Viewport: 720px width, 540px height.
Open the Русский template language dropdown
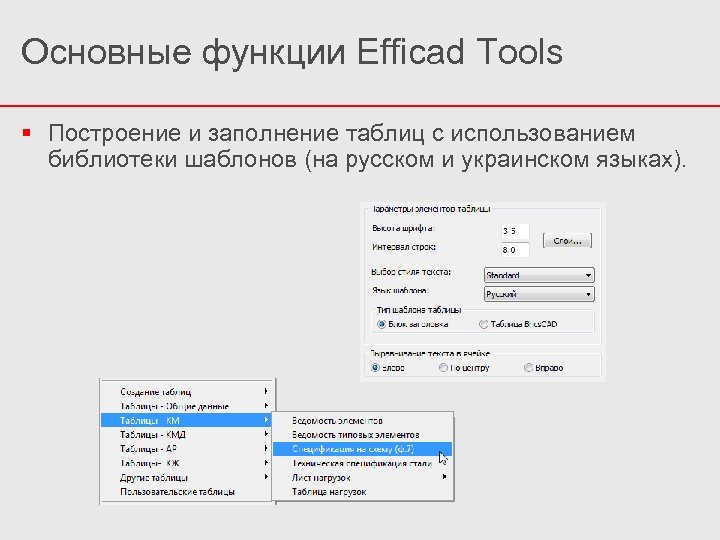point(539,294)
